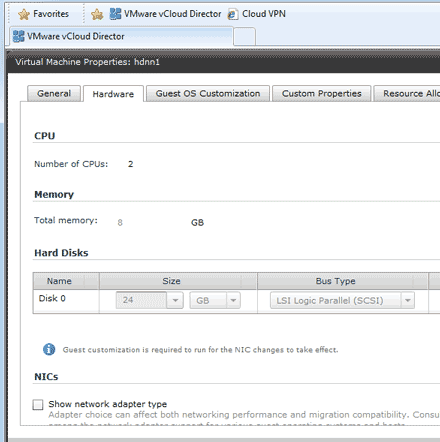Screen dimensions: 440x442
Task: Open the Guest OS Customization tab
Action: (208, 94)
